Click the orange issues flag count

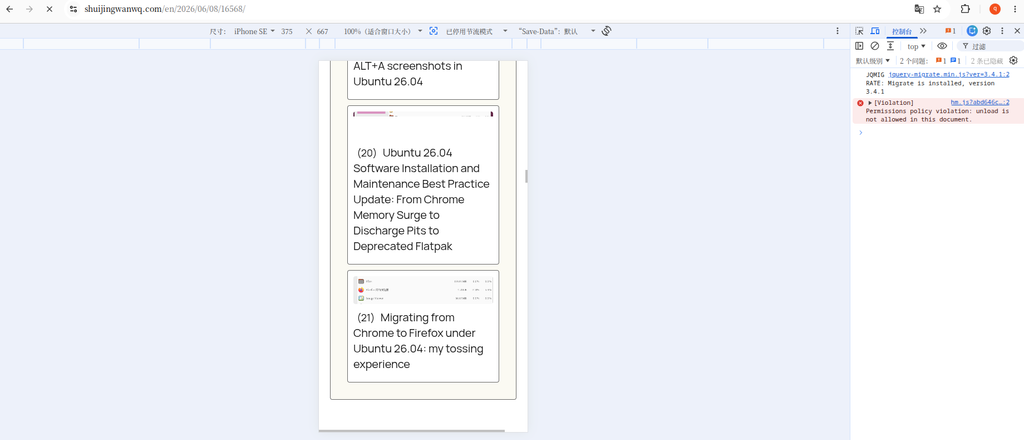[x=941, y=61]
